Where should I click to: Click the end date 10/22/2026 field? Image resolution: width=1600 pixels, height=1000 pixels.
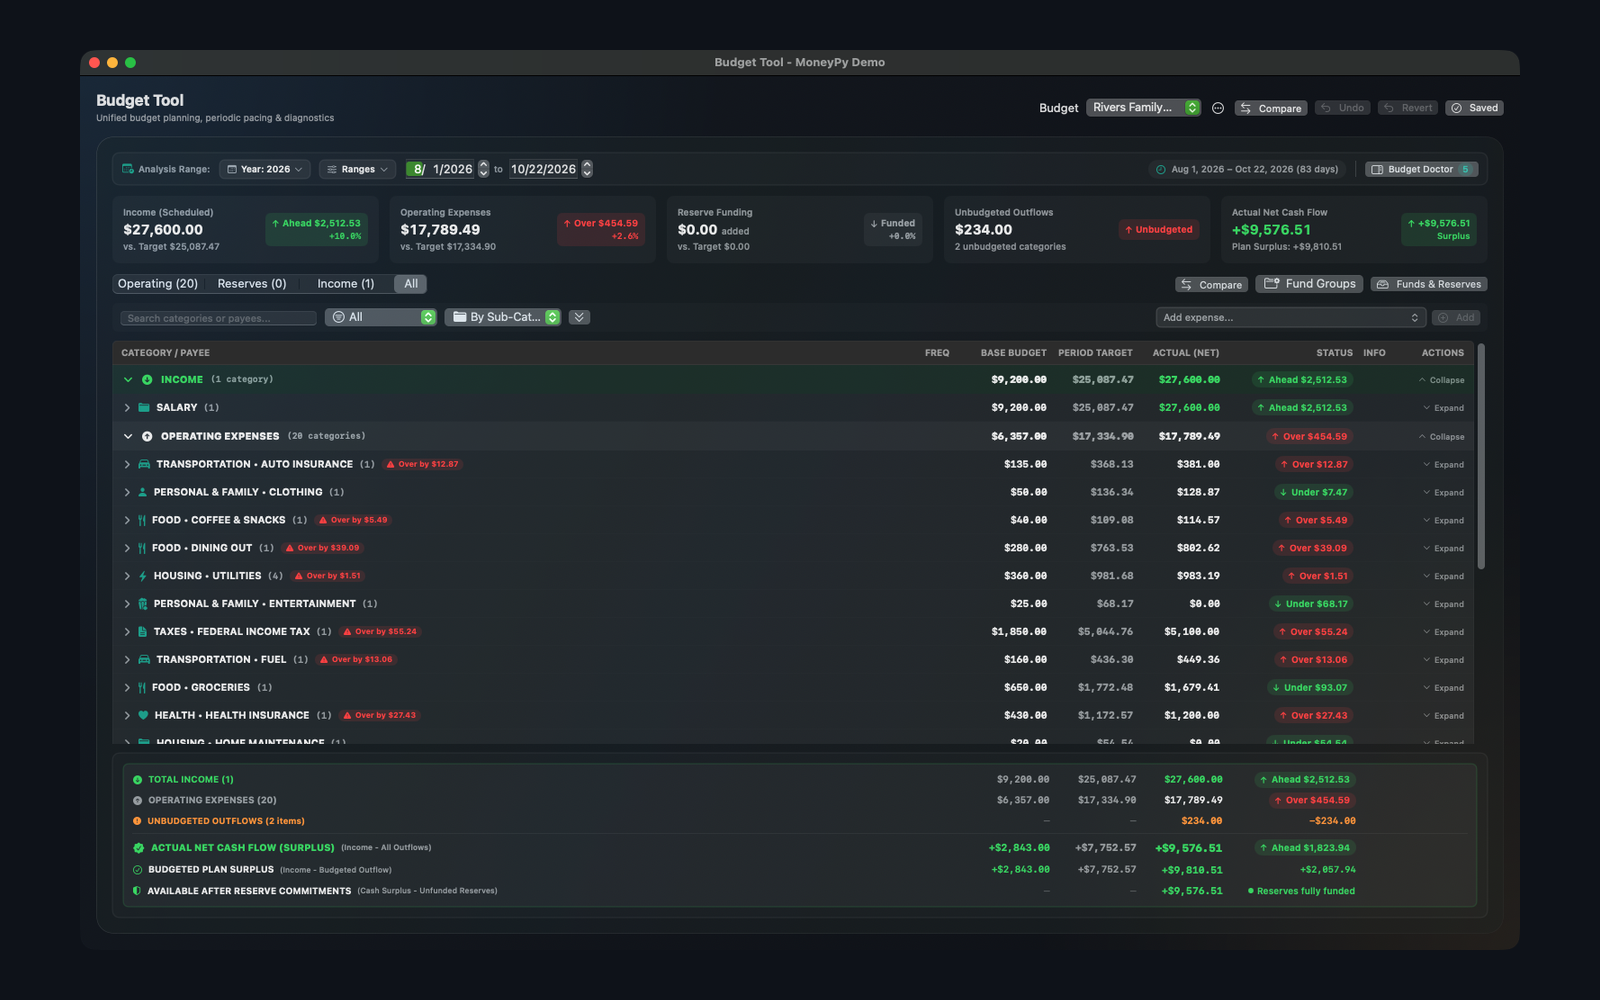(x=544, y=169)
